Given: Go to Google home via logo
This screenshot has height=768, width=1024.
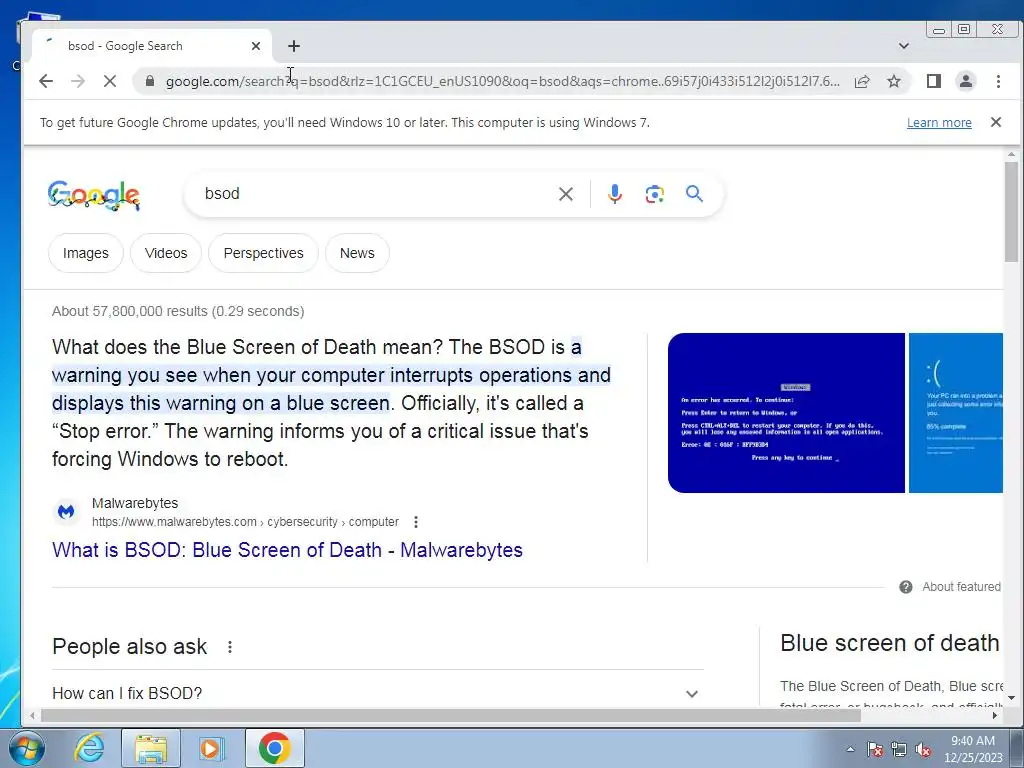Looking at the screenshot, I should pos(94,195).
